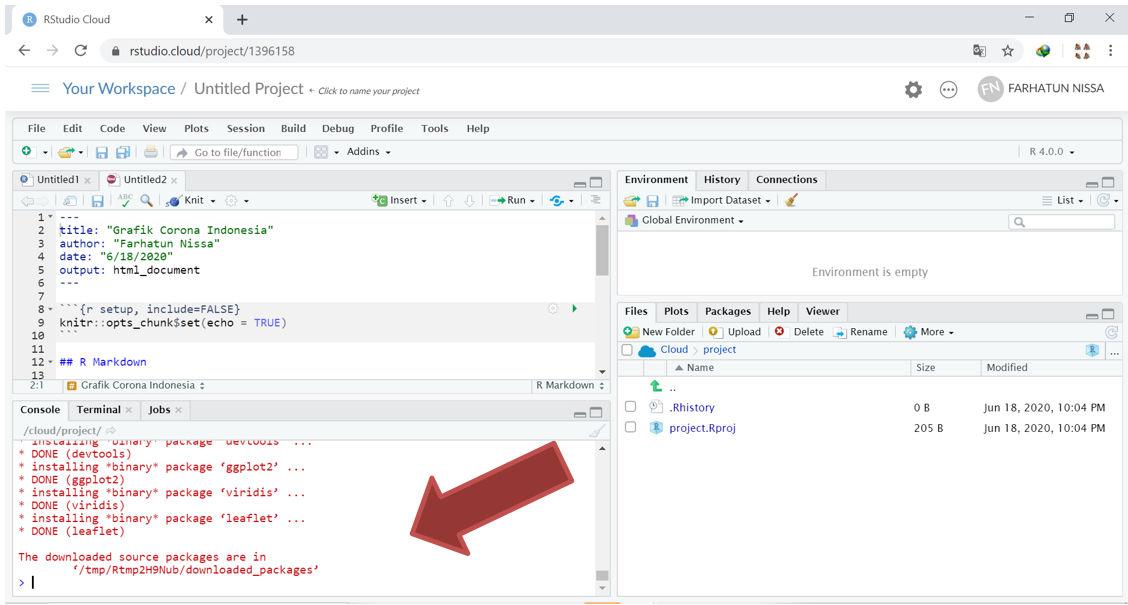Click the new file plus icon
This screenshot has width=1128, height=605.
click(27, 152)
